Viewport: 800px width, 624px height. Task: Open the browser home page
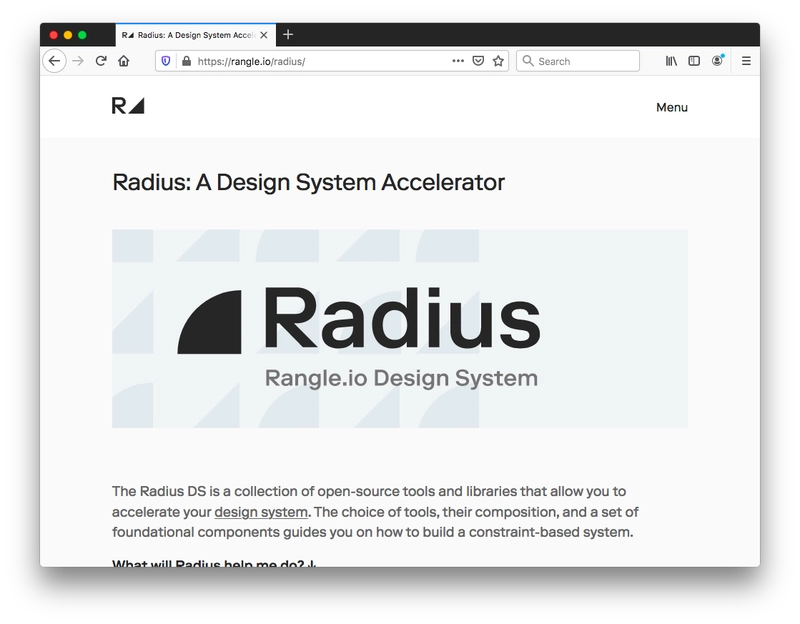point(124,61)
